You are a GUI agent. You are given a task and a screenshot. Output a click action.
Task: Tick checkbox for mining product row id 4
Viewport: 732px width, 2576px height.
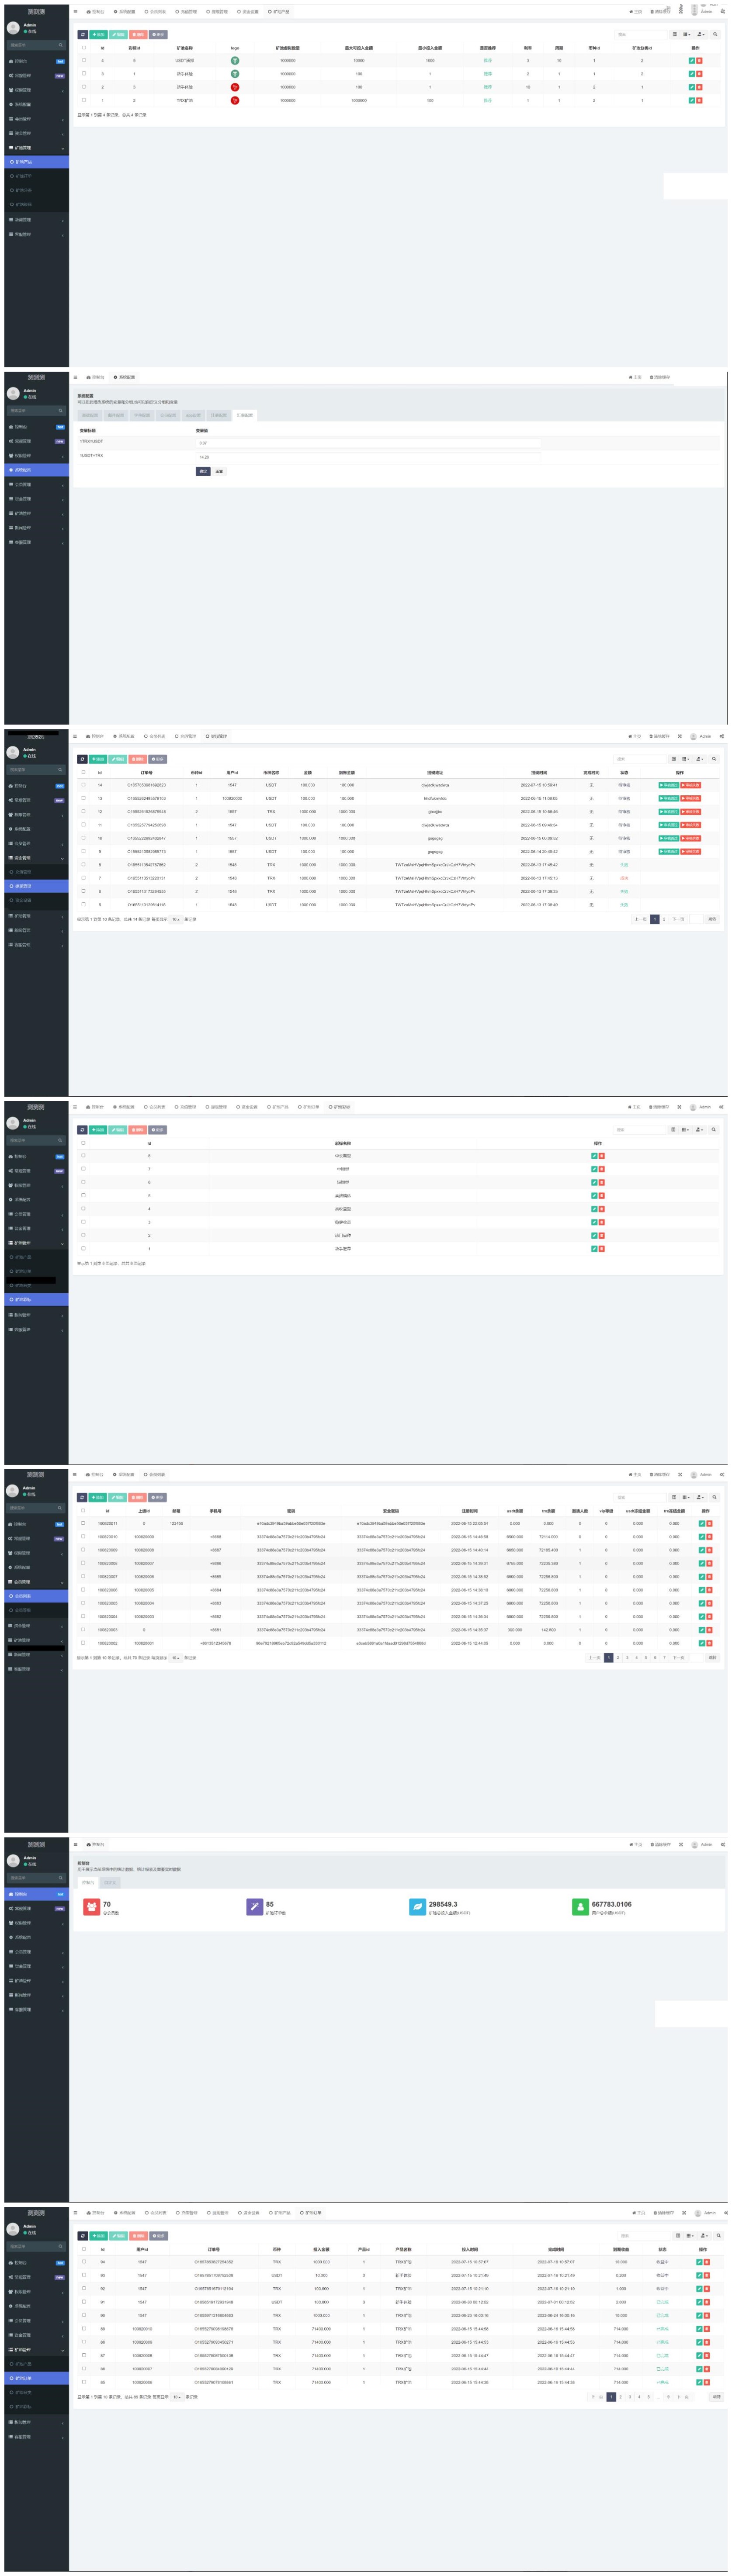[84, 60]
